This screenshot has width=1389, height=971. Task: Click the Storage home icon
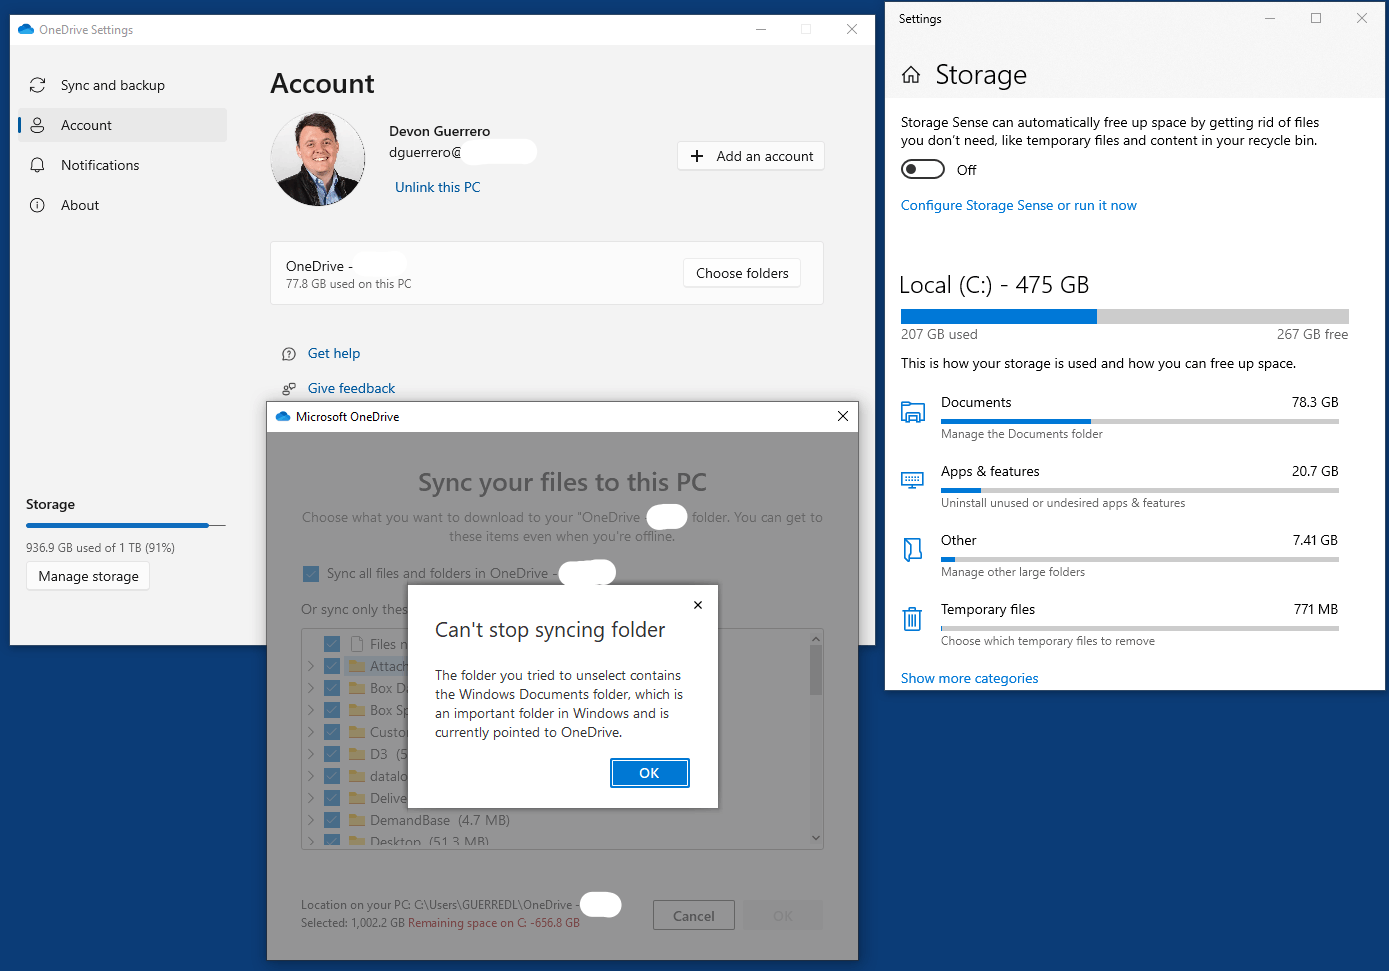click(x=911, y=75)
